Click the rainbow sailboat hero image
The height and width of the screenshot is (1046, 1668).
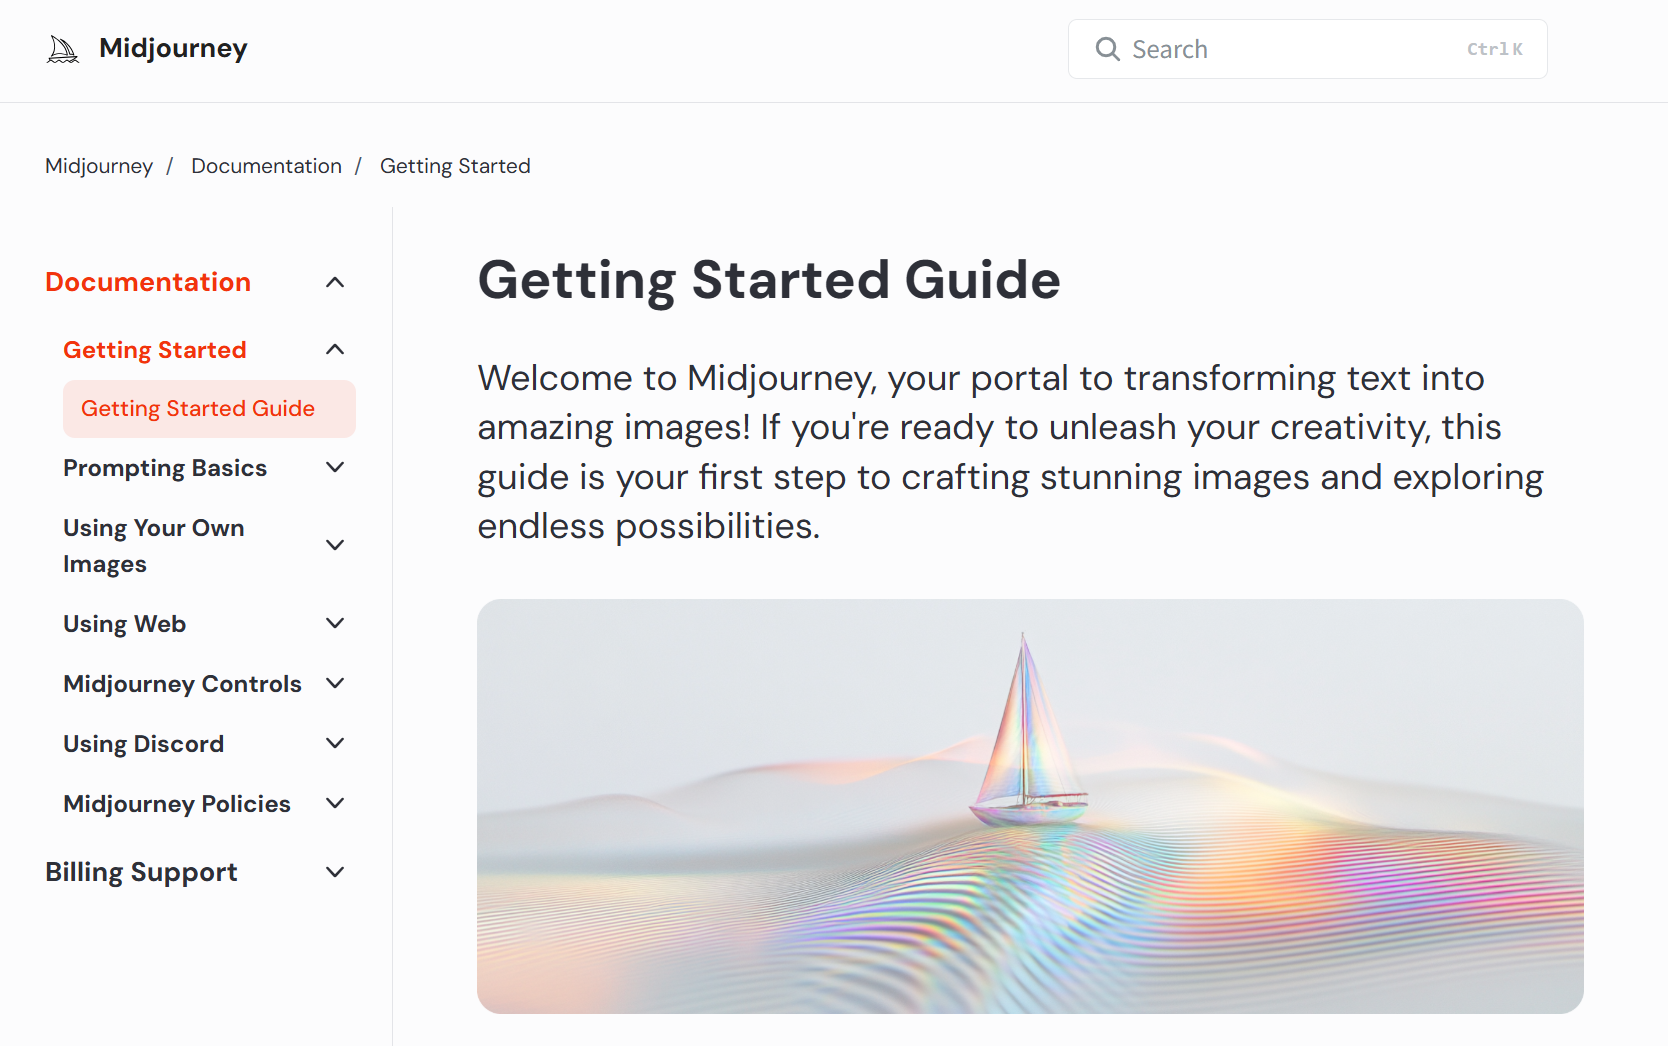(1030, 806)
